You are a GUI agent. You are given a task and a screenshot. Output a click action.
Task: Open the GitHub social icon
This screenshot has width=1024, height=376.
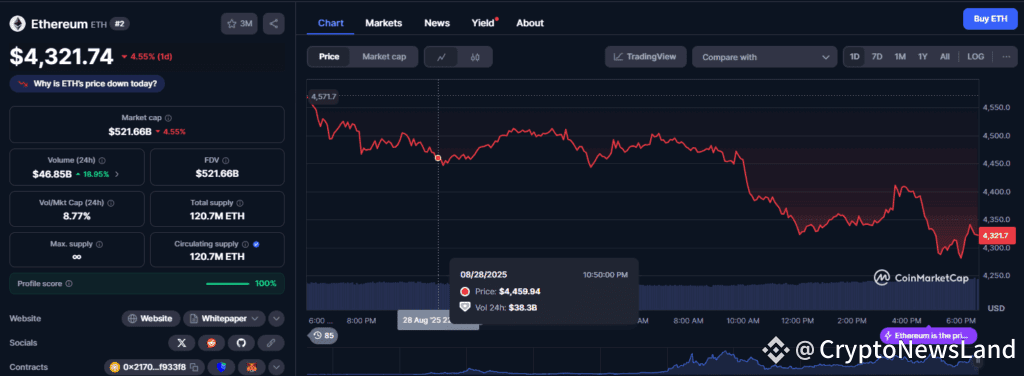(241, 343)
